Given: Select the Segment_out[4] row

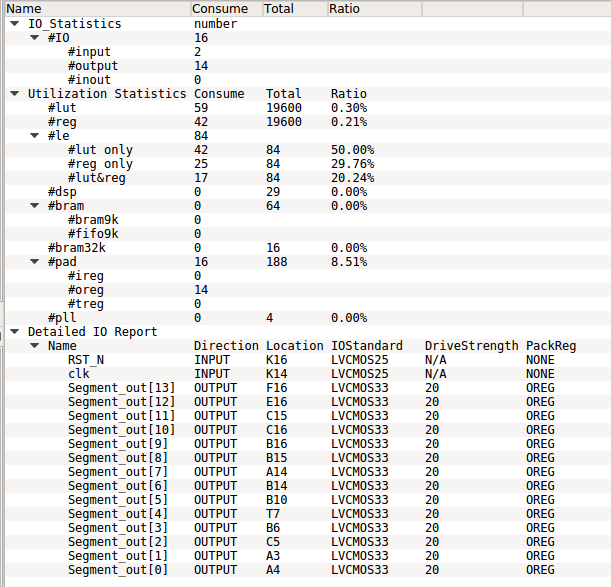Looking at the screenshot, I should pyautogui.click(x=308, y=514).
